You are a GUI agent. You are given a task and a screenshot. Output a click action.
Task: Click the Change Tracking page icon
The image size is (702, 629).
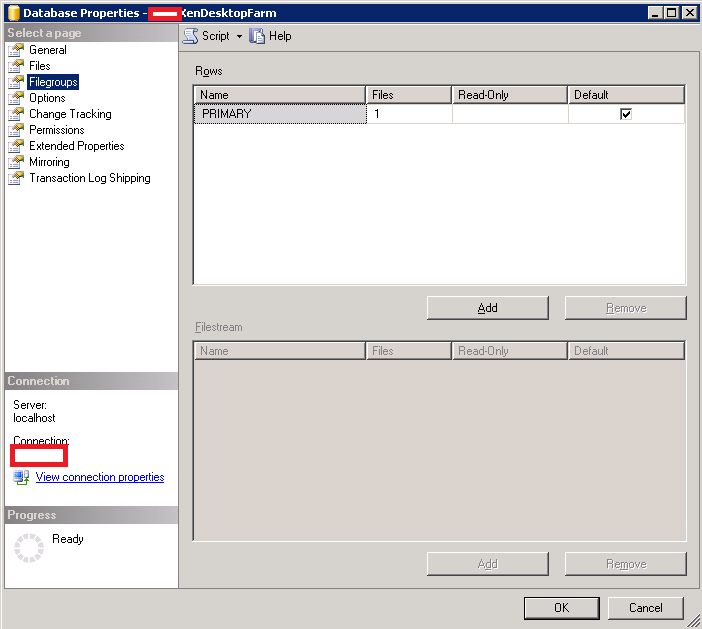tap(16, 114)
